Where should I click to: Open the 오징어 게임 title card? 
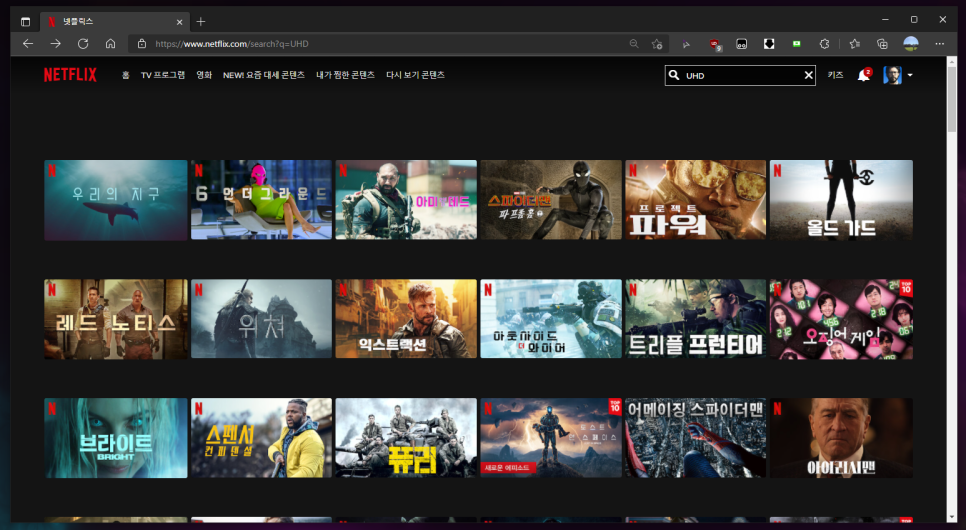pos(842,319)
